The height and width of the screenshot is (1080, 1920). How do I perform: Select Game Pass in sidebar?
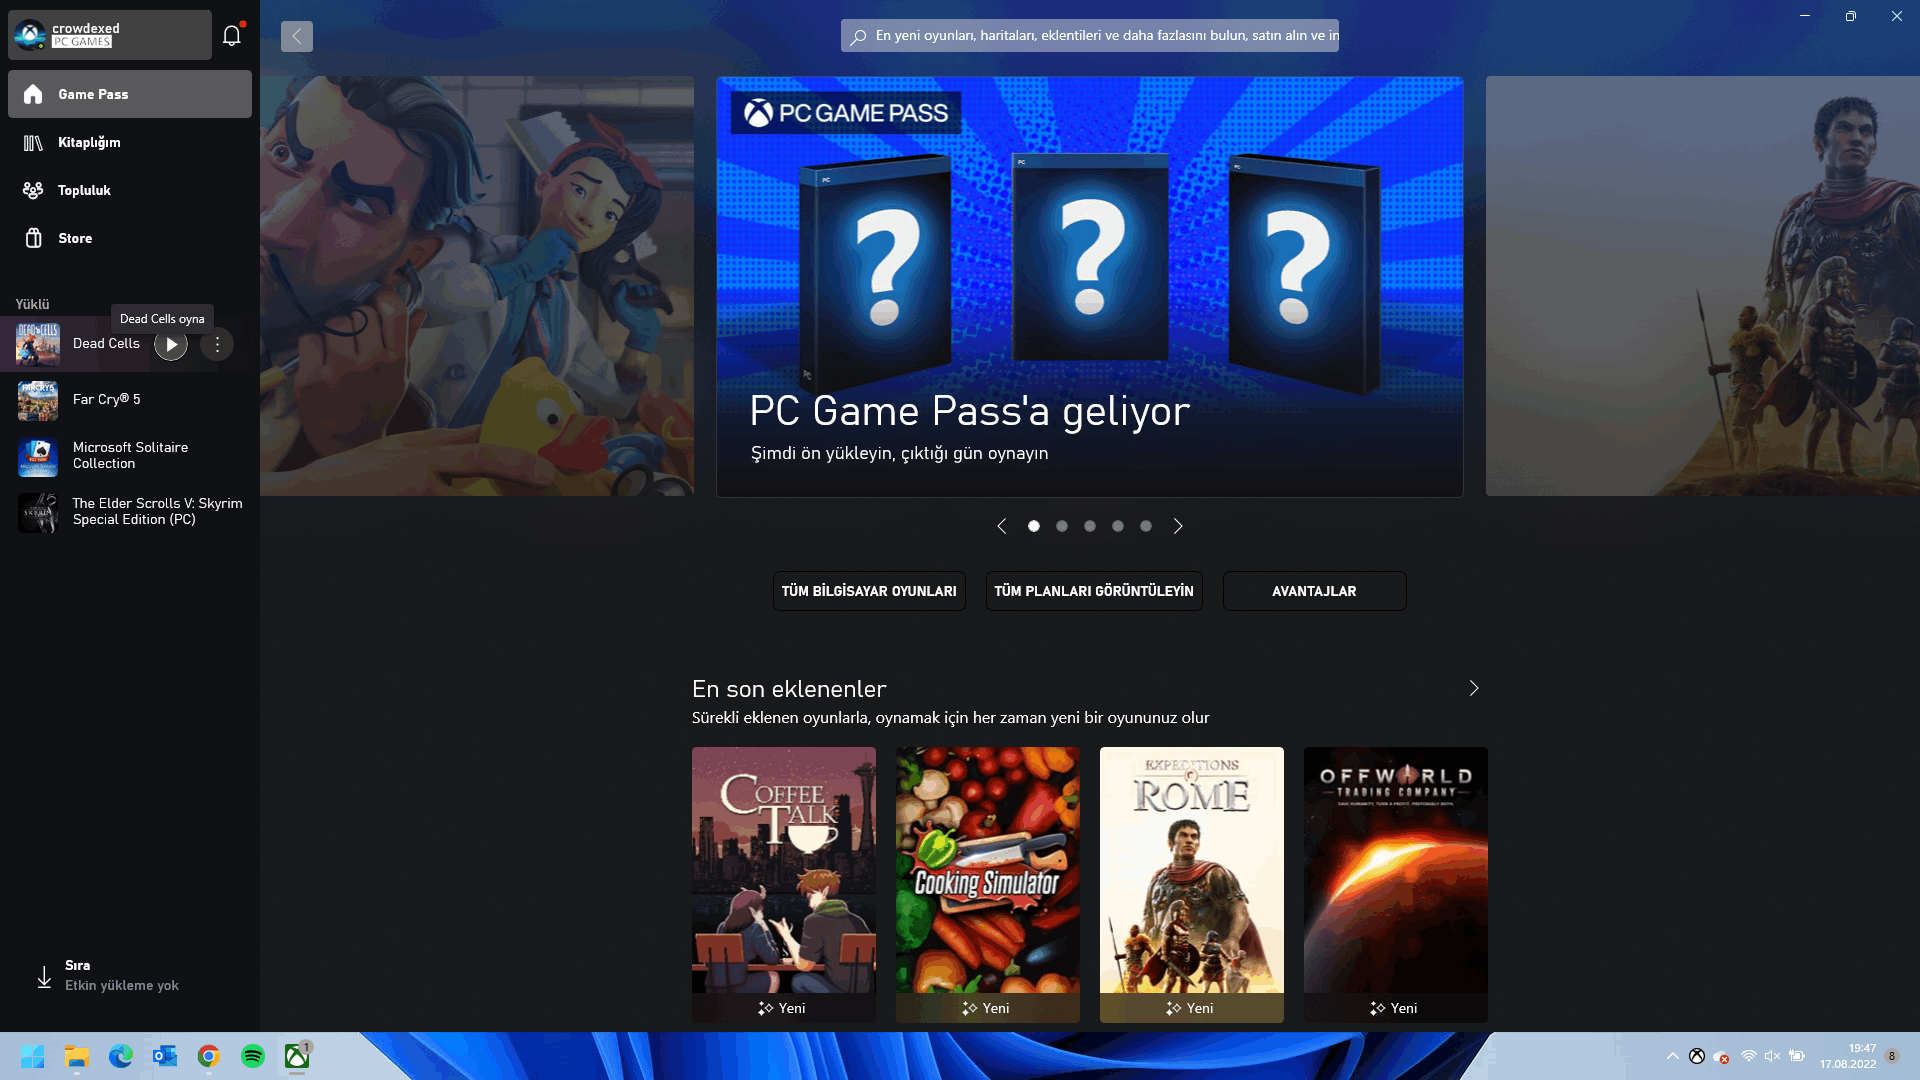(x=130, y=94)
